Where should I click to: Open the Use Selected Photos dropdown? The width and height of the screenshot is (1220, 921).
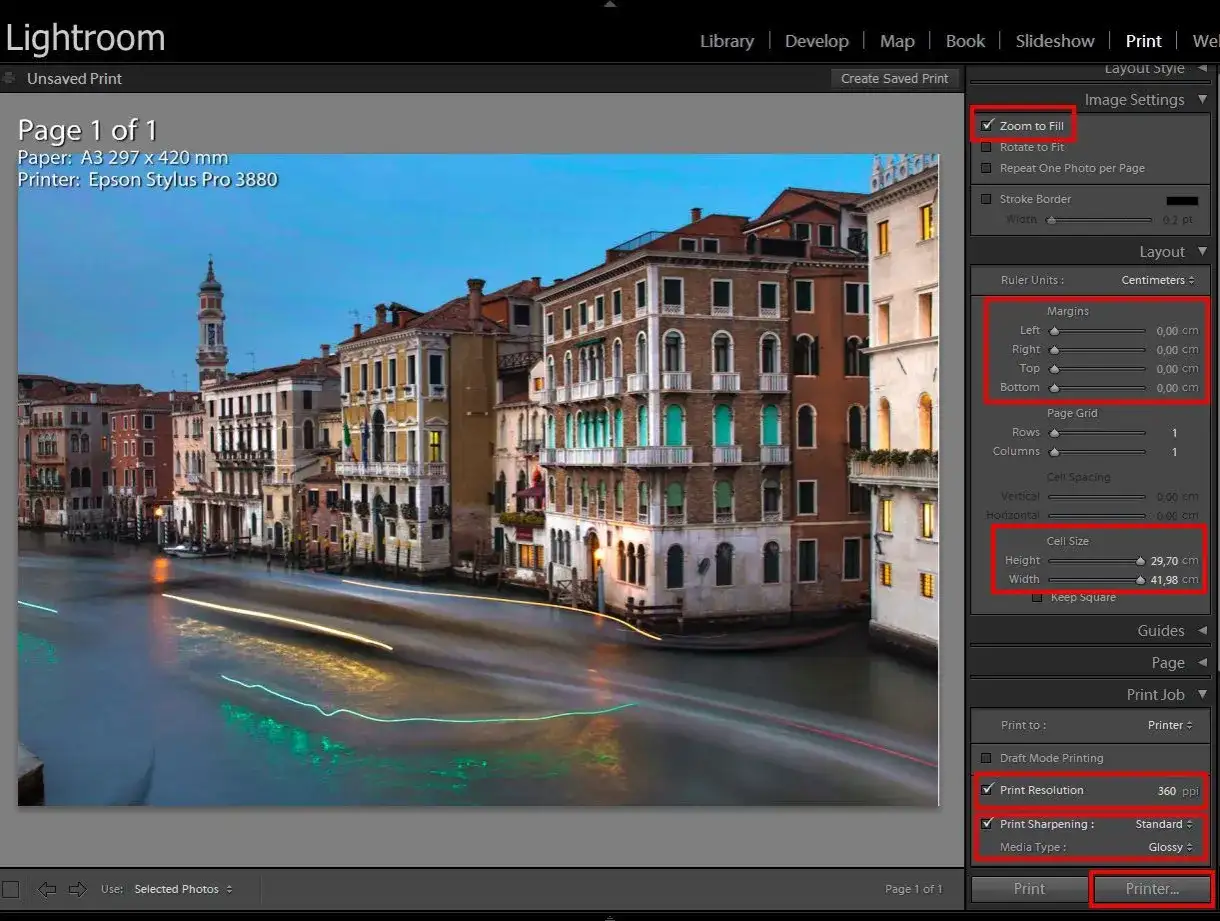(x=183, y=889)
